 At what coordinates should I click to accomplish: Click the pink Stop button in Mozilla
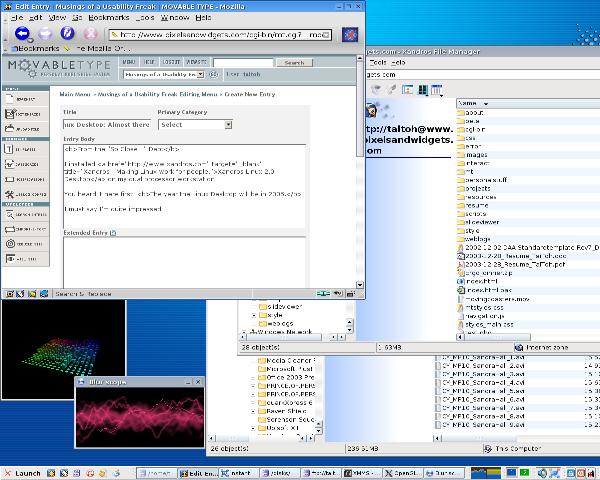[90, 33]
